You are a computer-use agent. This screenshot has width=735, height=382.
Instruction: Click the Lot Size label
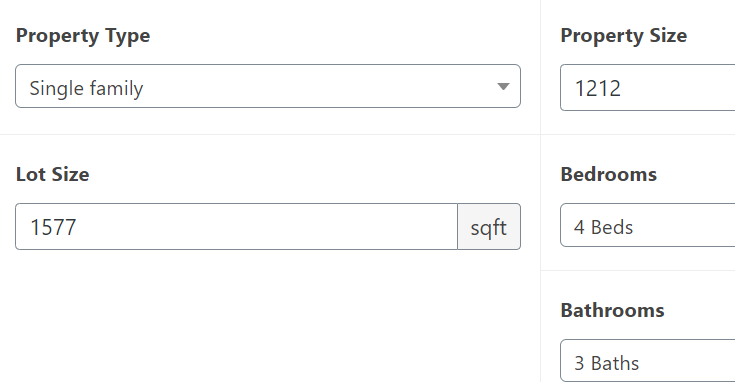click(52, 174)
